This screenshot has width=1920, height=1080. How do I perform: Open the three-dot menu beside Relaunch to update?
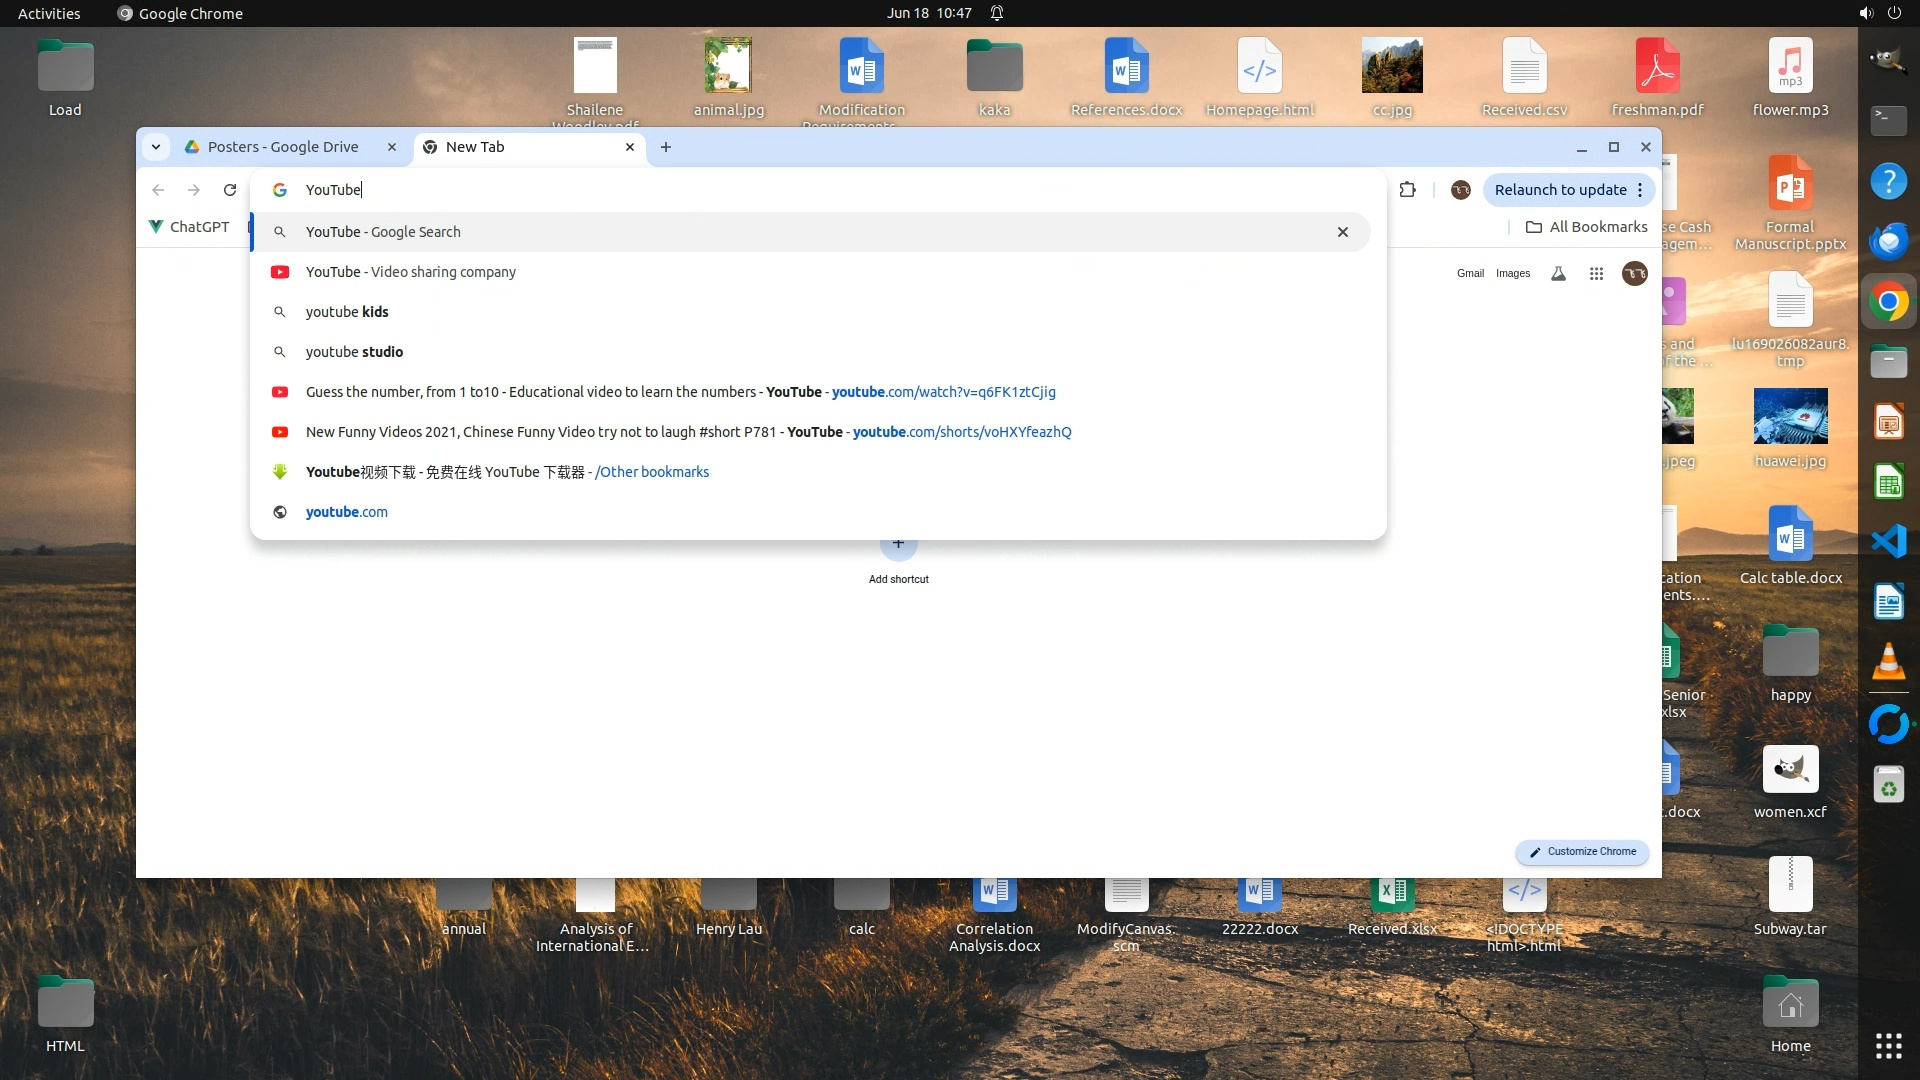click(x=1640, y=190)
